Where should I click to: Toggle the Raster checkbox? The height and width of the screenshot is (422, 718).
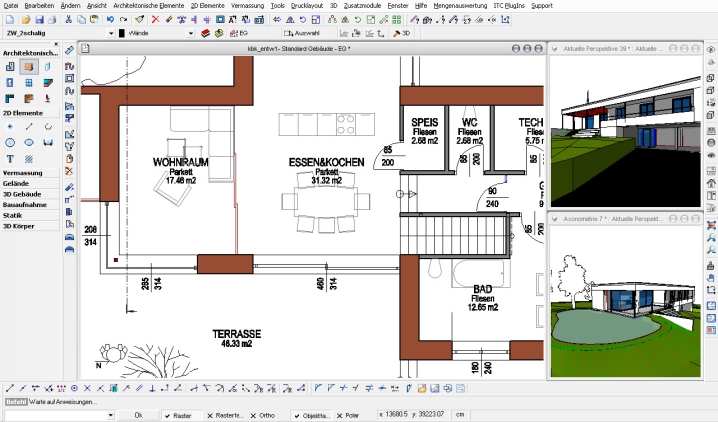point(176,415)
